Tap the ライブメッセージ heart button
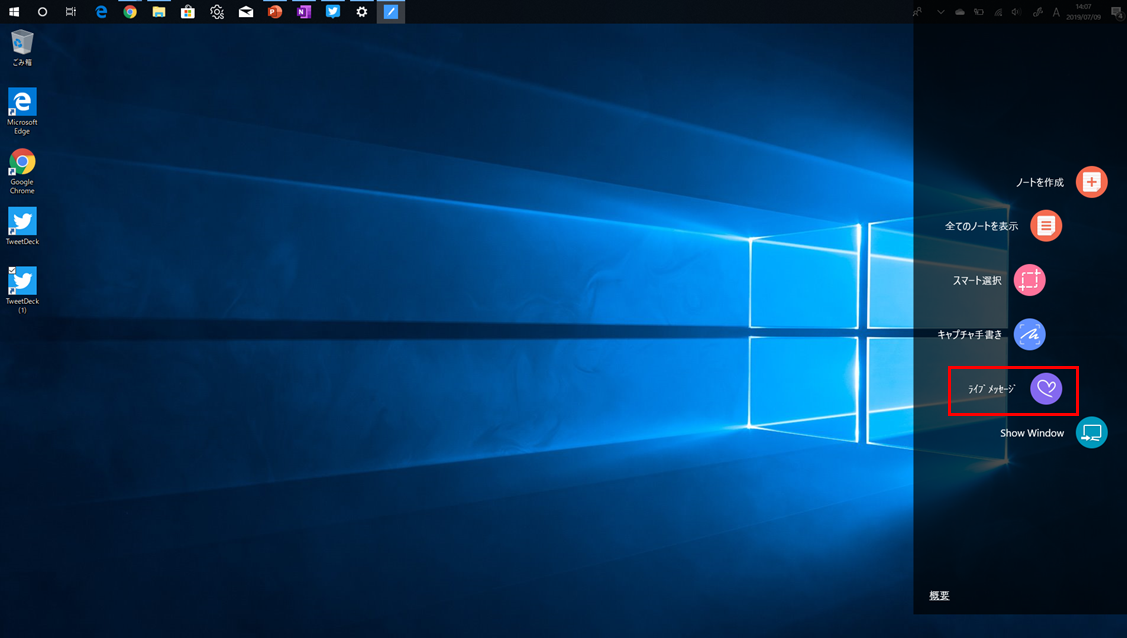This screenshot has width=1127, height=638. pyautogui.click(x=1046, y=389)
